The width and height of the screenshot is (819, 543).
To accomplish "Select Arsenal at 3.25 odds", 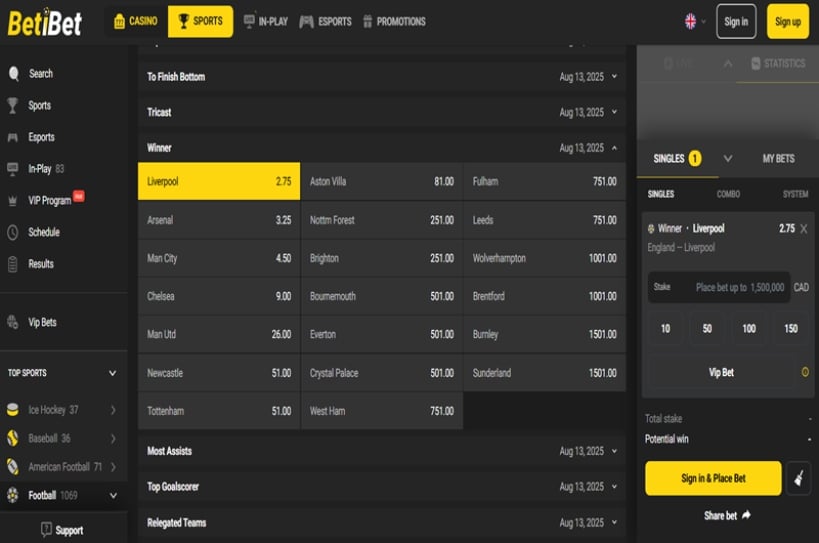I will (x=219, y=220).
